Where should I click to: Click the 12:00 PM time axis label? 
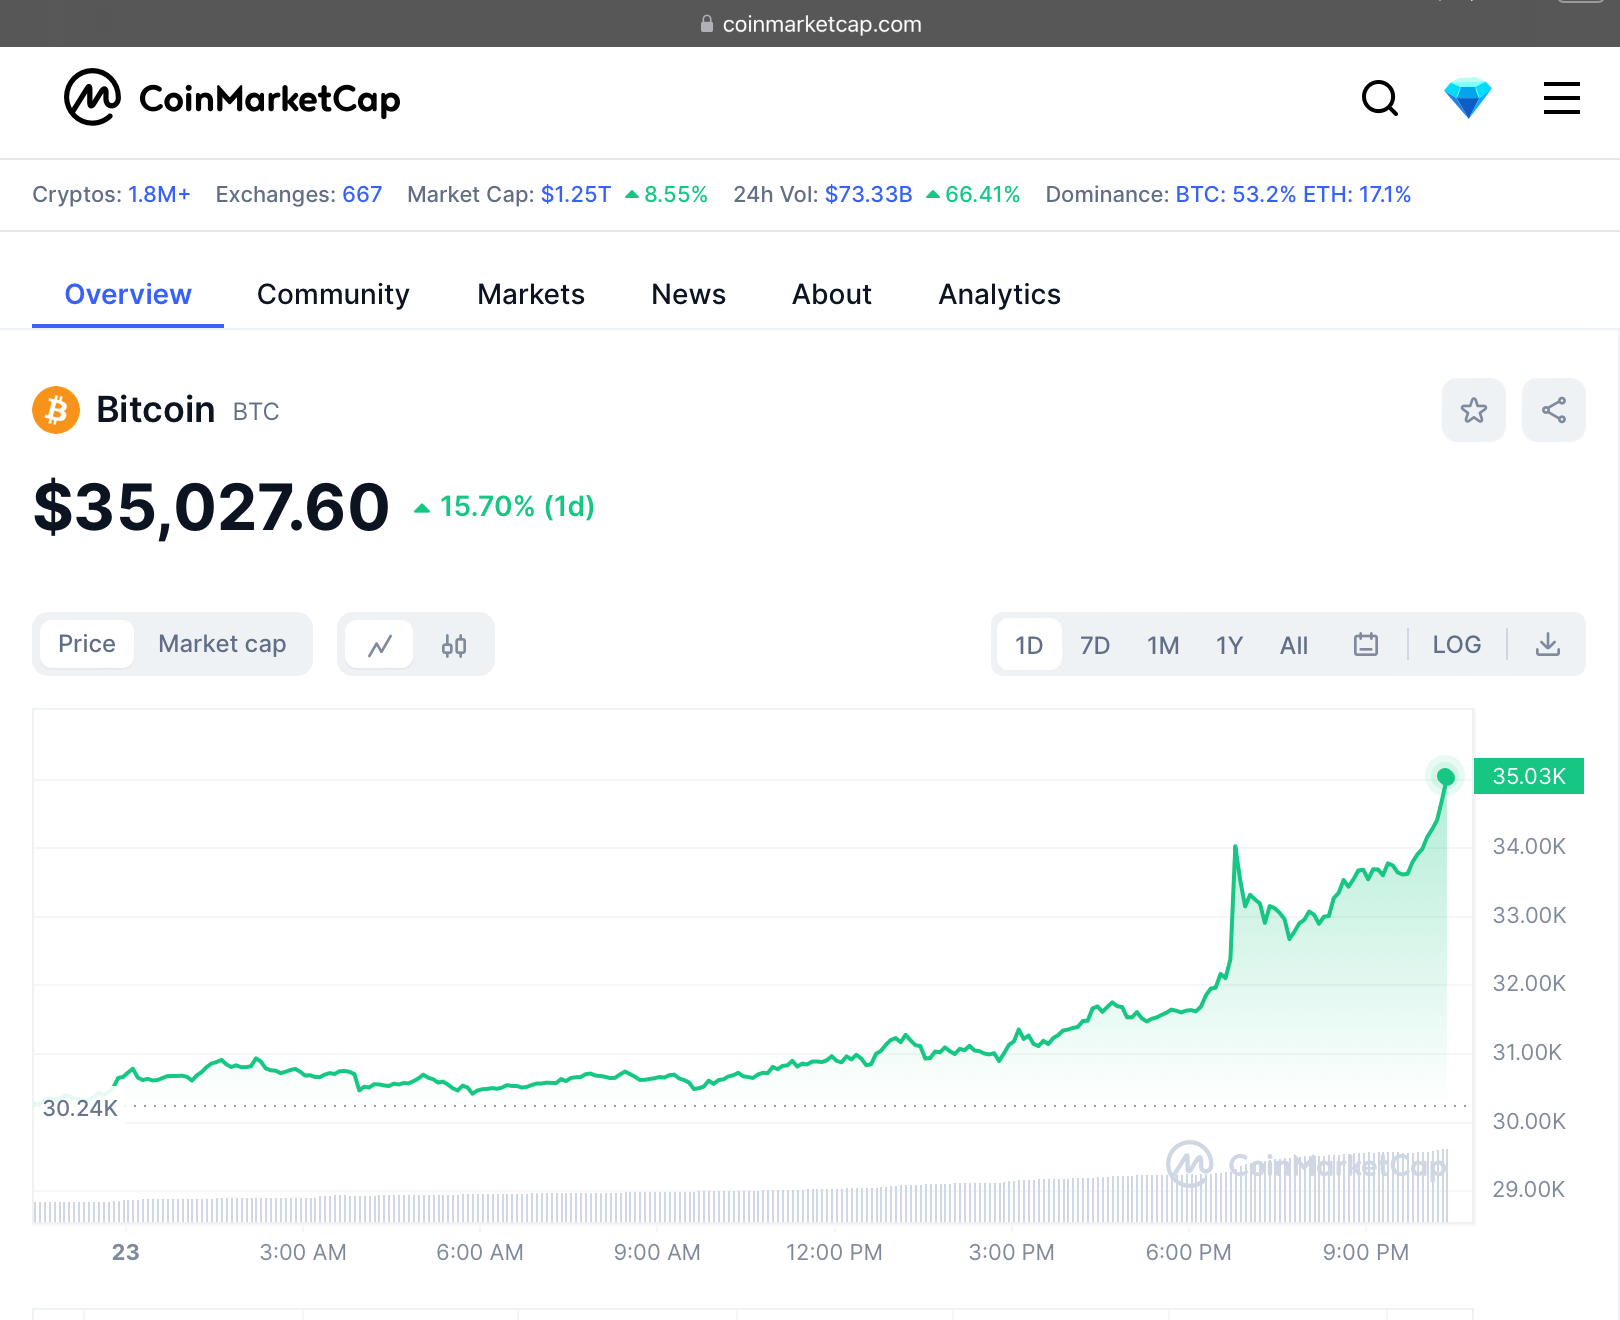tap(834, 1252)
